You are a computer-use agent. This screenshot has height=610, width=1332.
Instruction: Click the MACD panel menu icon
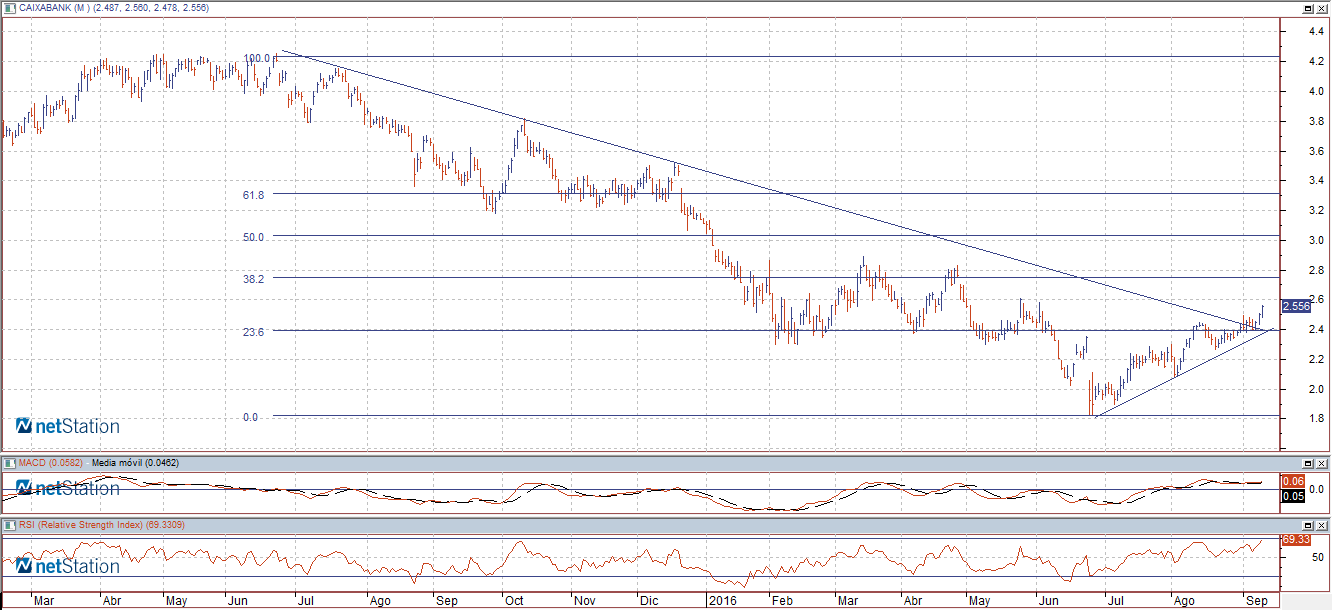[10, 464]
